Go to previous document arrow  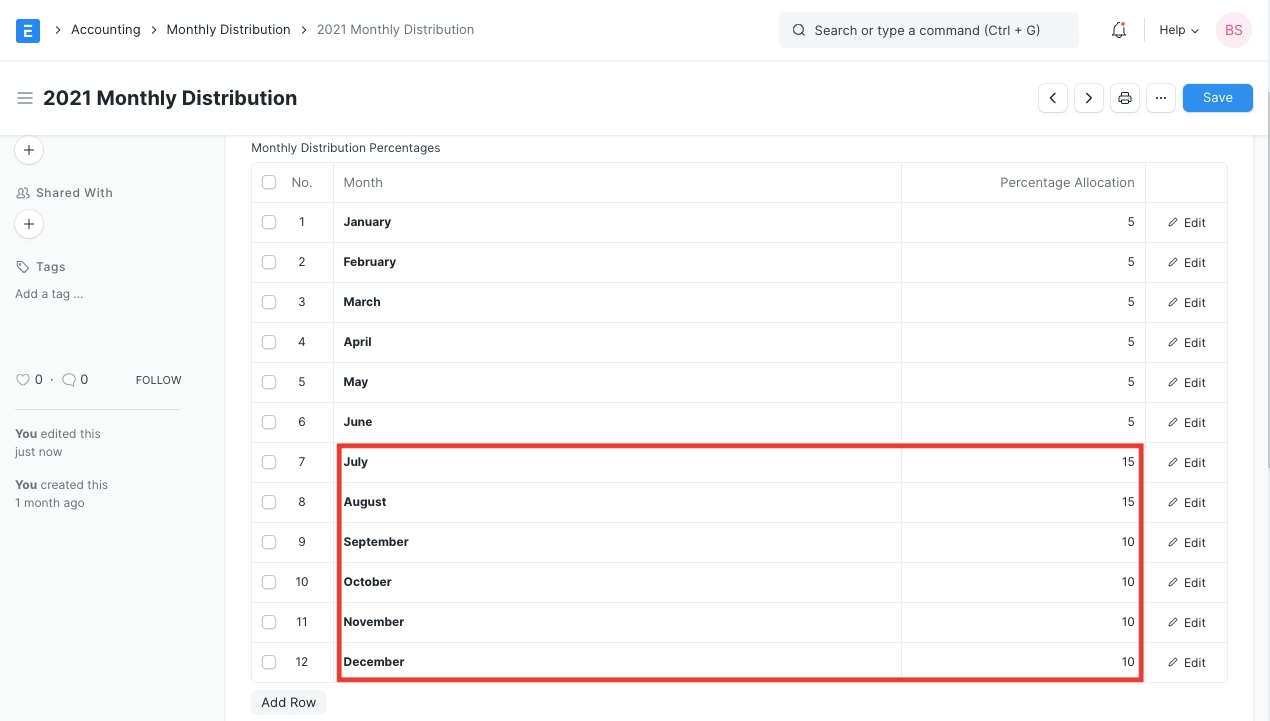coord(1053,98)
